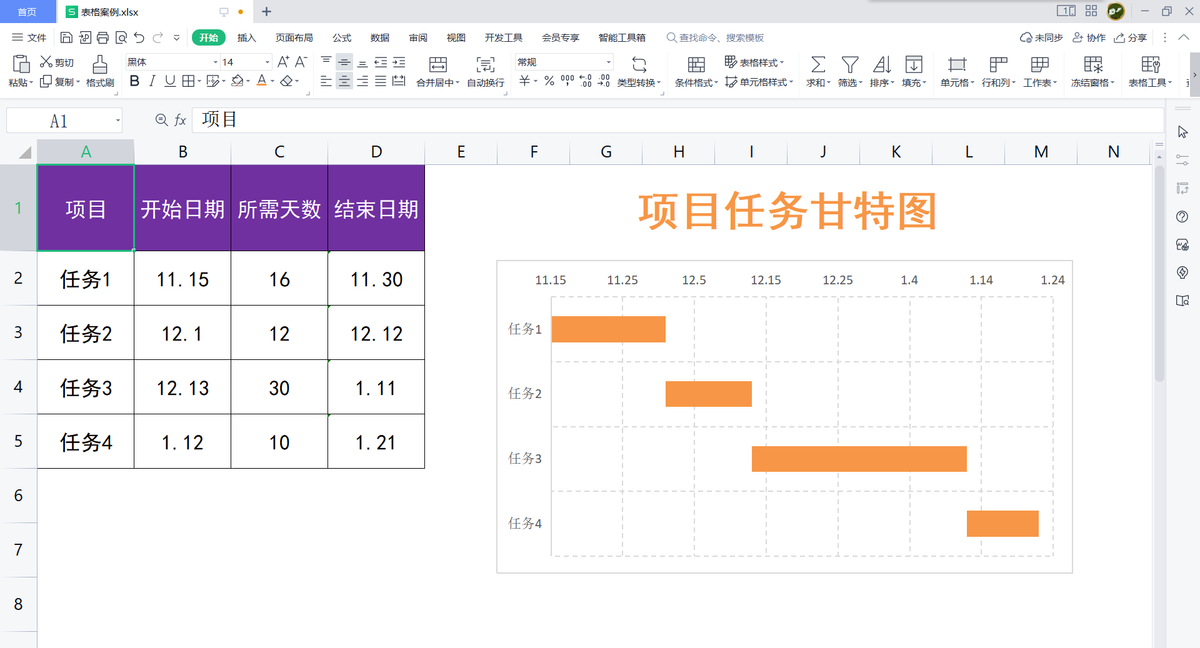Click the 未同步 sync status button
The width and height of the screenshot is (1200, 648).
[x=1041, y=37]
